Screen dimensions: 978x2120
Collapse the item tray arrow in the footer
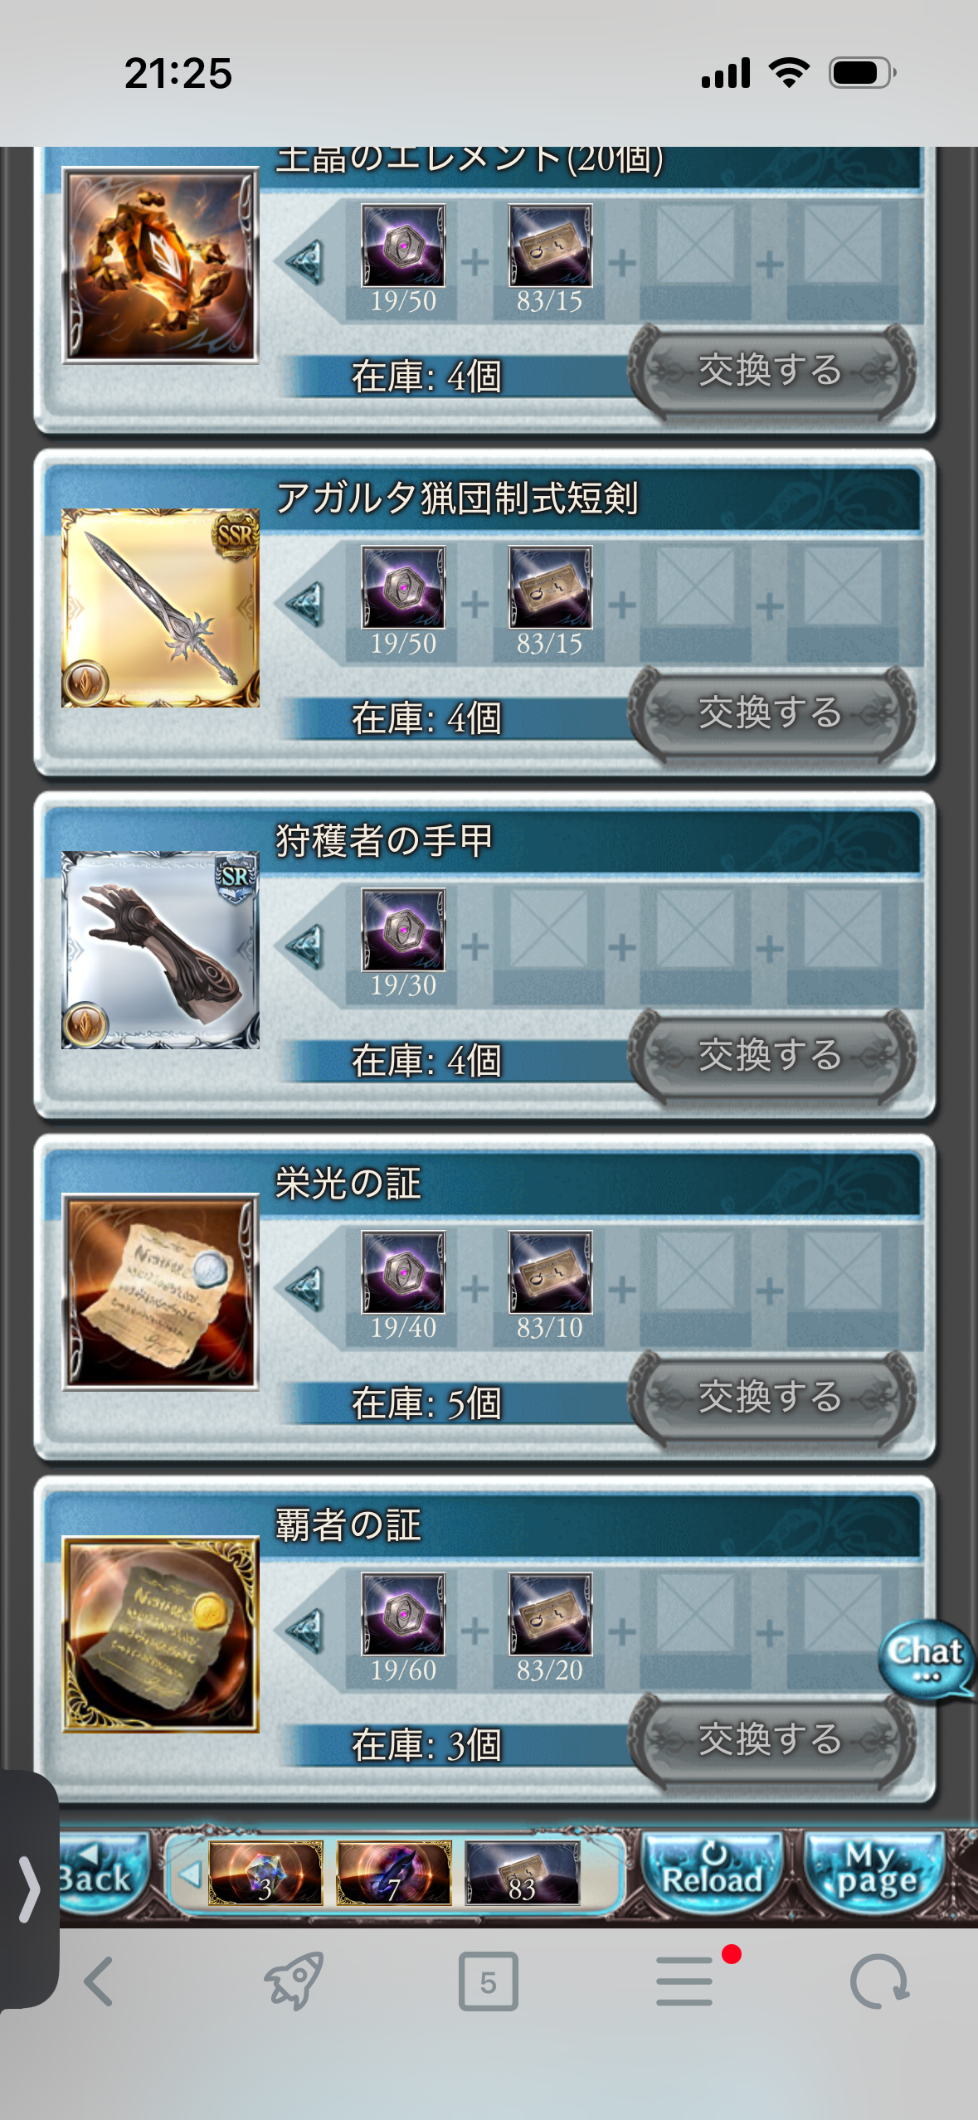187,1872
